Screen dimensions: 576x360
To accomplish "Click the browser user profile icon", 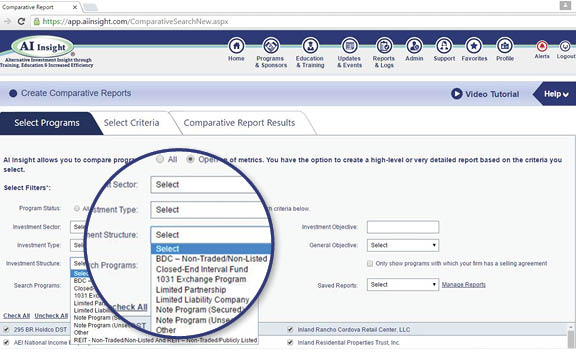I will (x=565, y=6).
